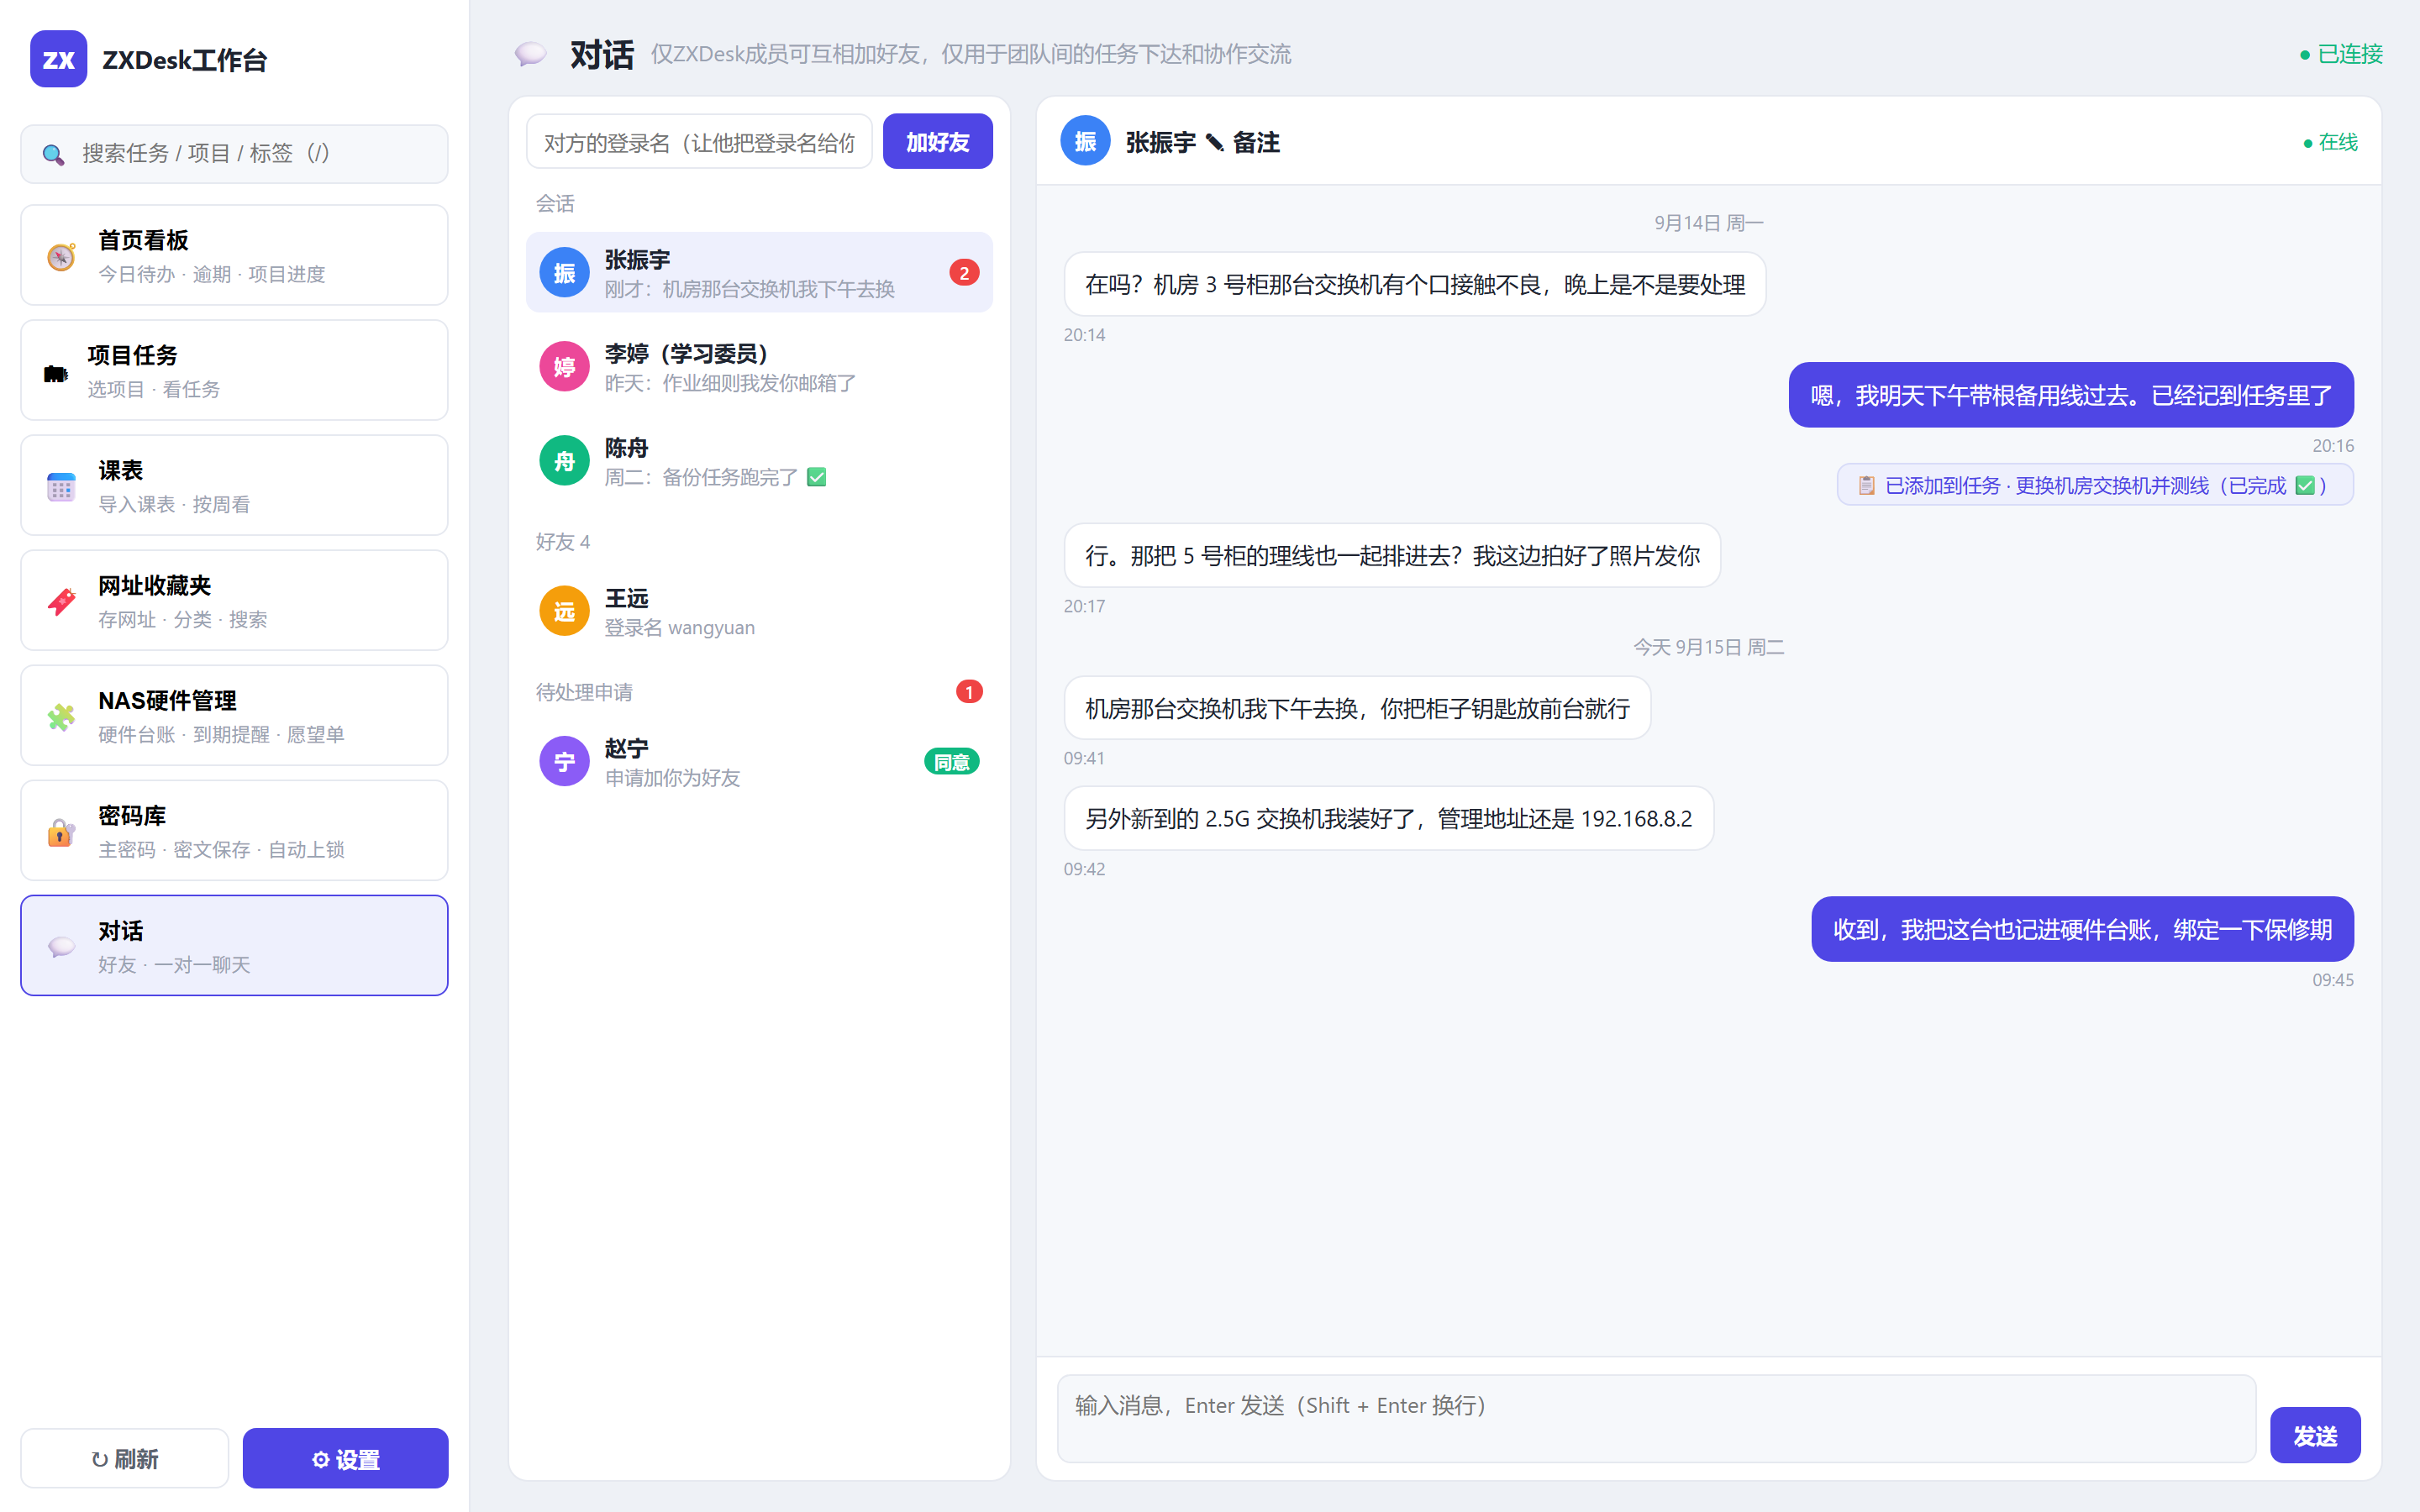Open 设置 button at sidebar bottom
Image resolution: width=2420 pixels, height=1512 pixels.
(345, 1458)
